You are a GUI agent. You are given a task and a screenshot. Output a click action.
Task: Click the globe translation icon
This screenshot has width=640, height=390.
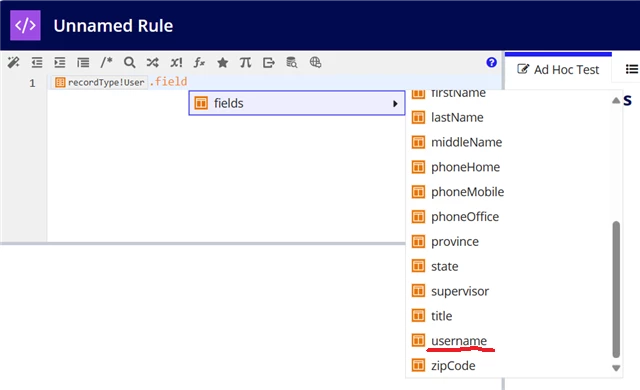coord(315,62)
